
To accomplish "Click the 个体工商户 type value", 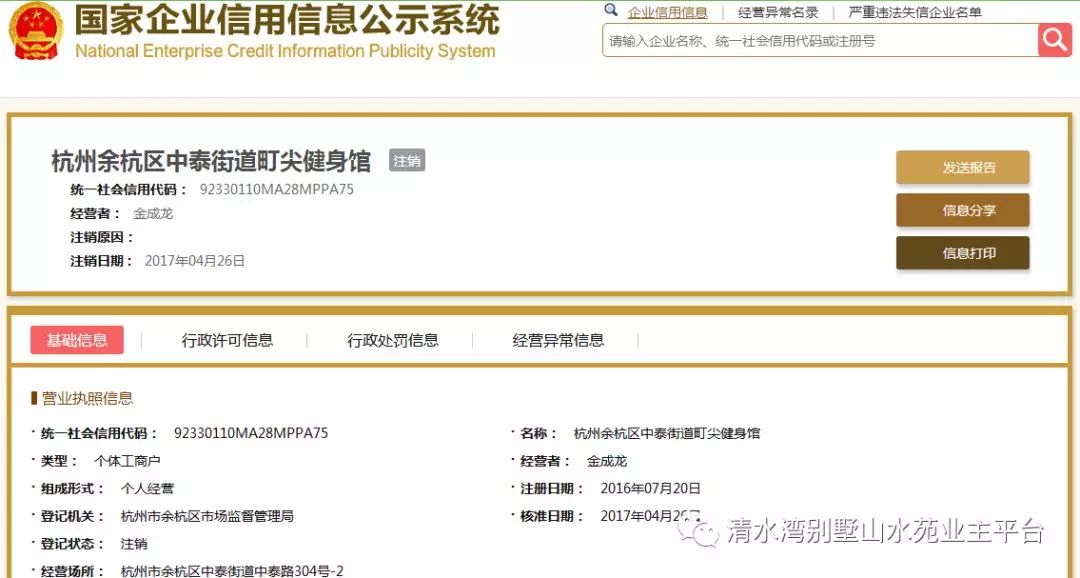I will [x=127, y=461].
